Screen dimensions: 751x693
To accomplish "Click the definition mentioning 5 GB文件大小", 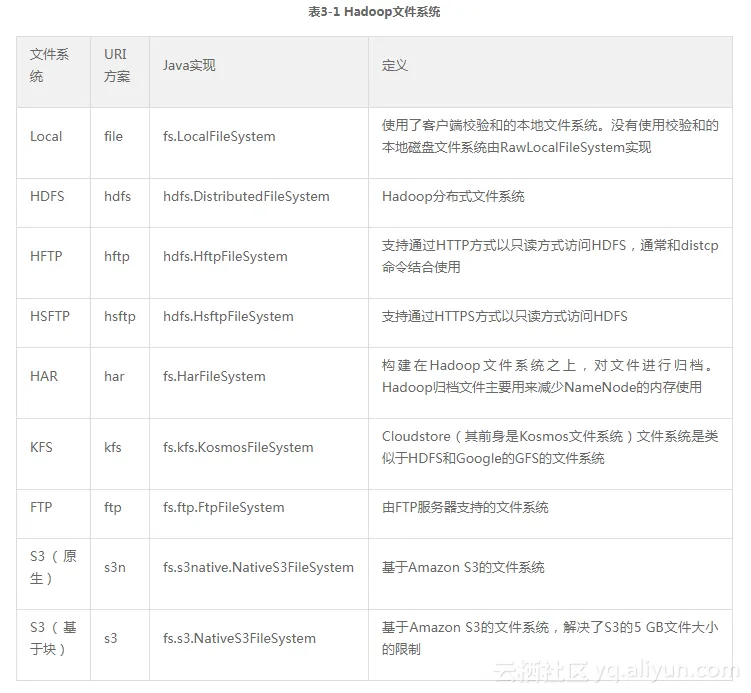I will click(550, 638).
